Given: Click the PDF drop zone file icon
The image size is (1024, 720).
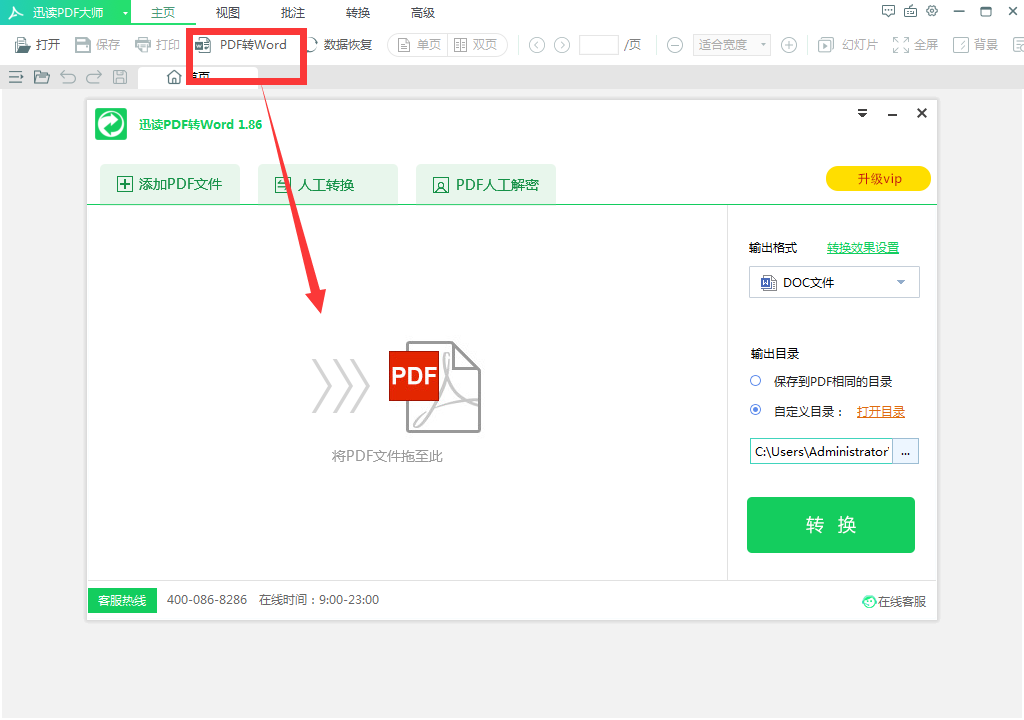Looking at the screenshot, I should click(435, 387).
